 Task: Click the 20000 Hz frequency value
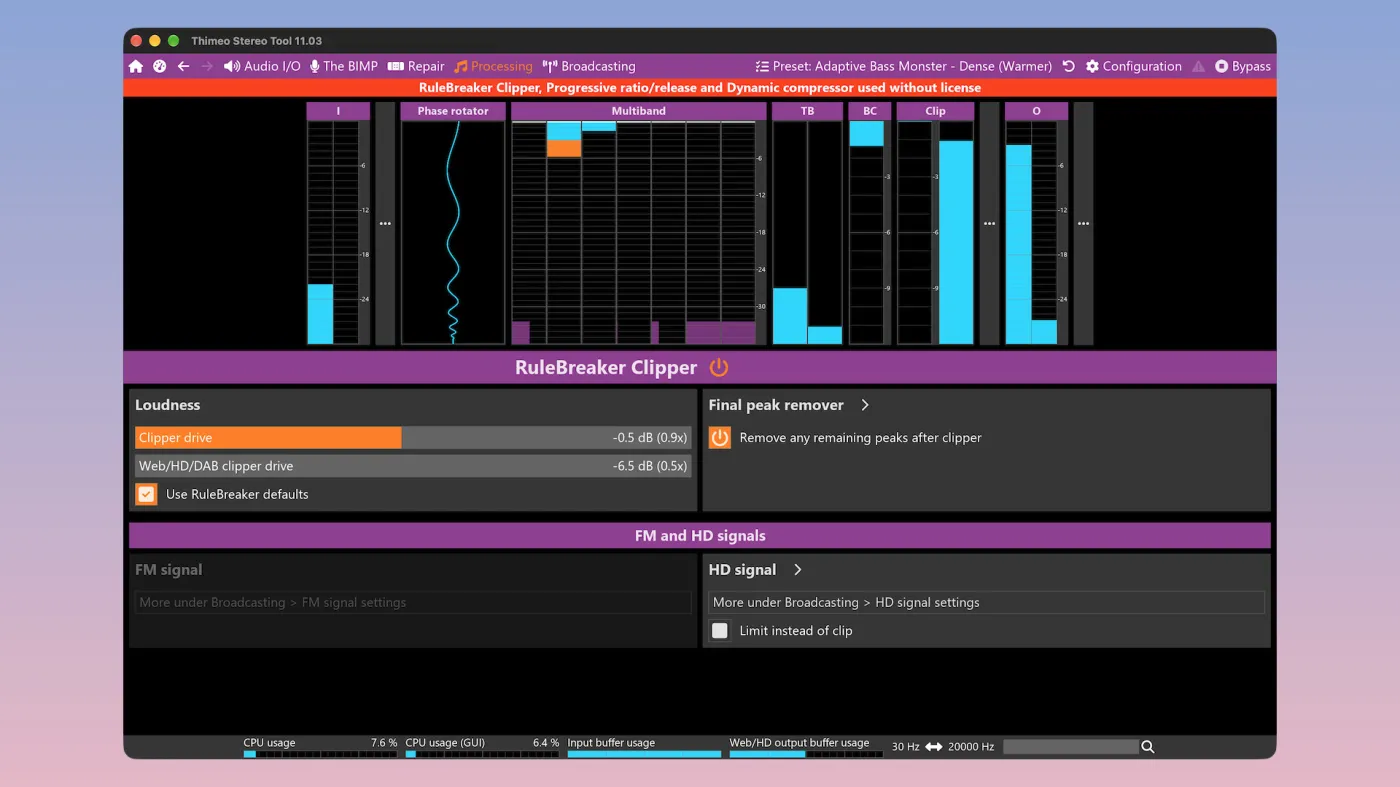click(971, 747)
